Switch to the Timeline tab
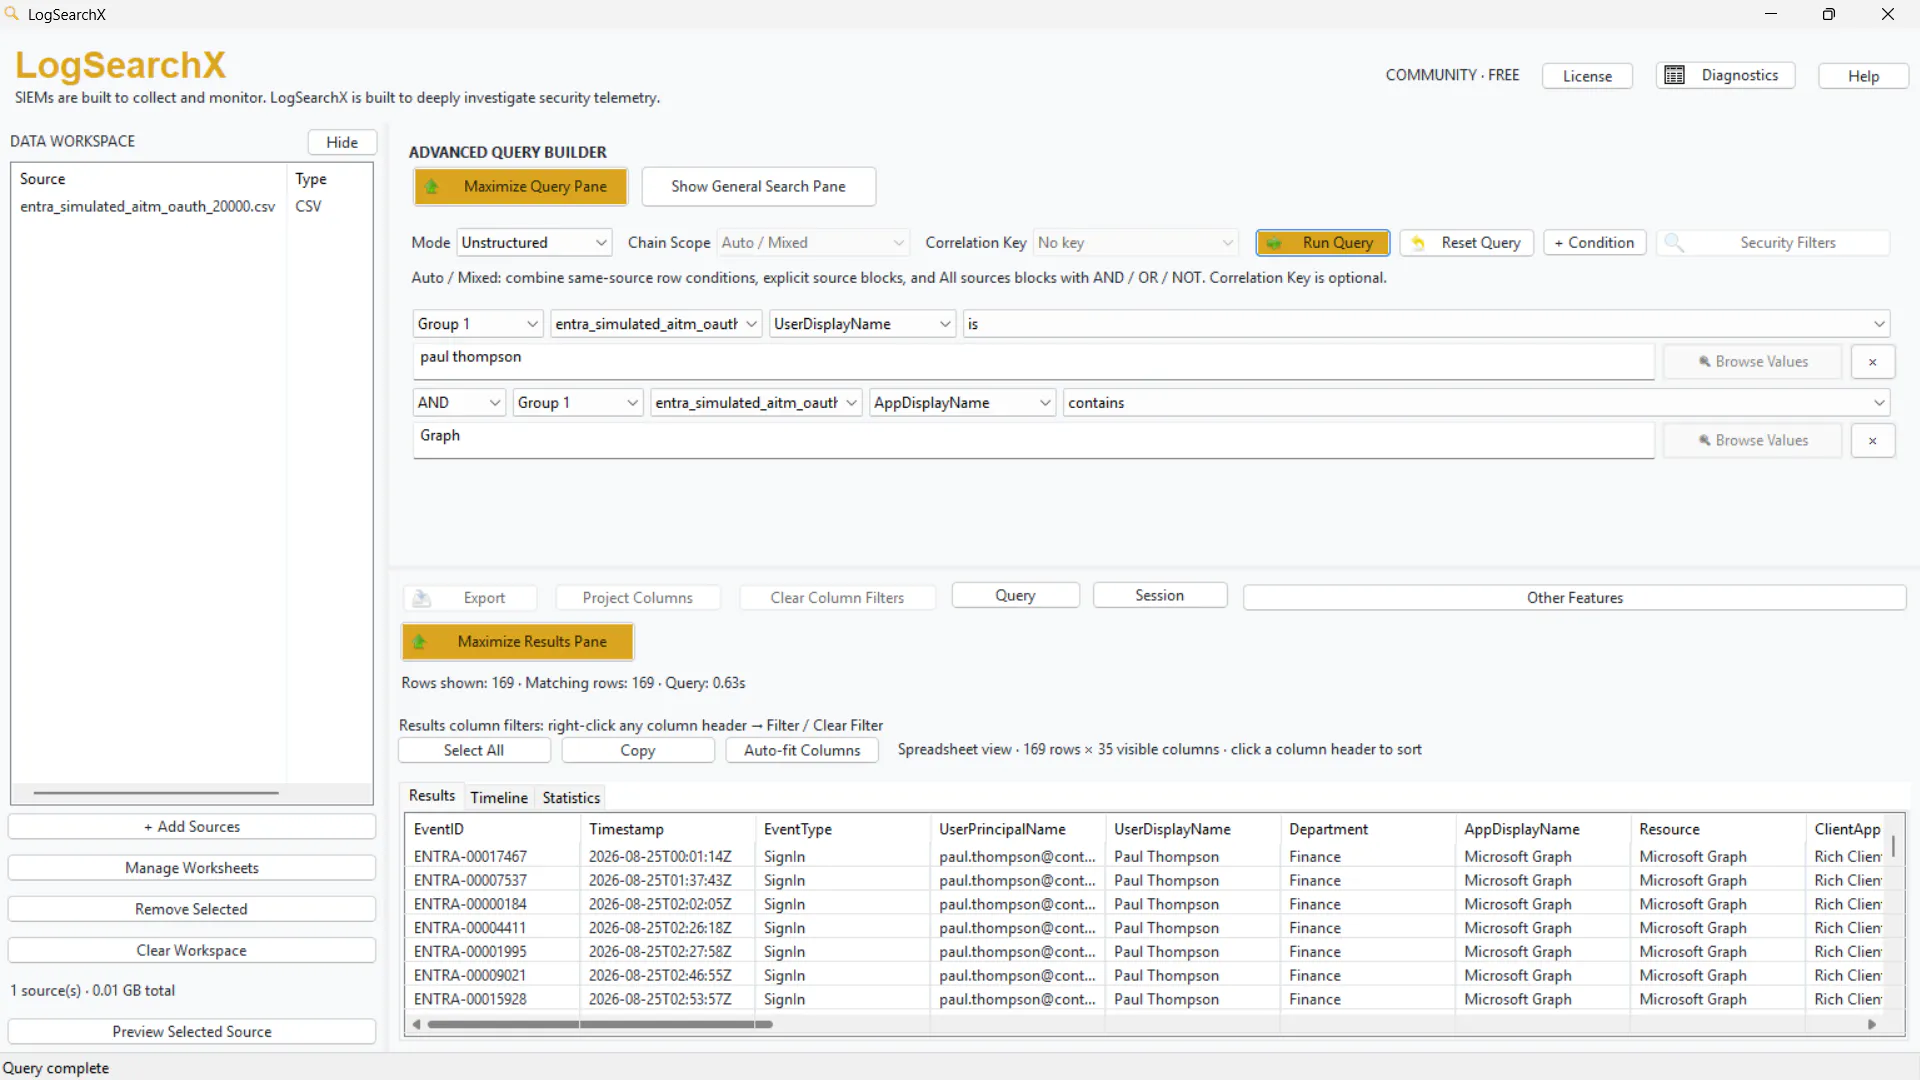 tap(499, 798)
